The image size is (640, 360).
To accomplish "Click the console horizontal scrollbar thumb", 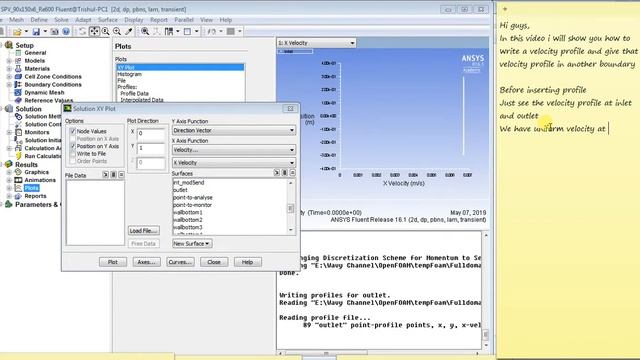I will (x=326, y=353).
